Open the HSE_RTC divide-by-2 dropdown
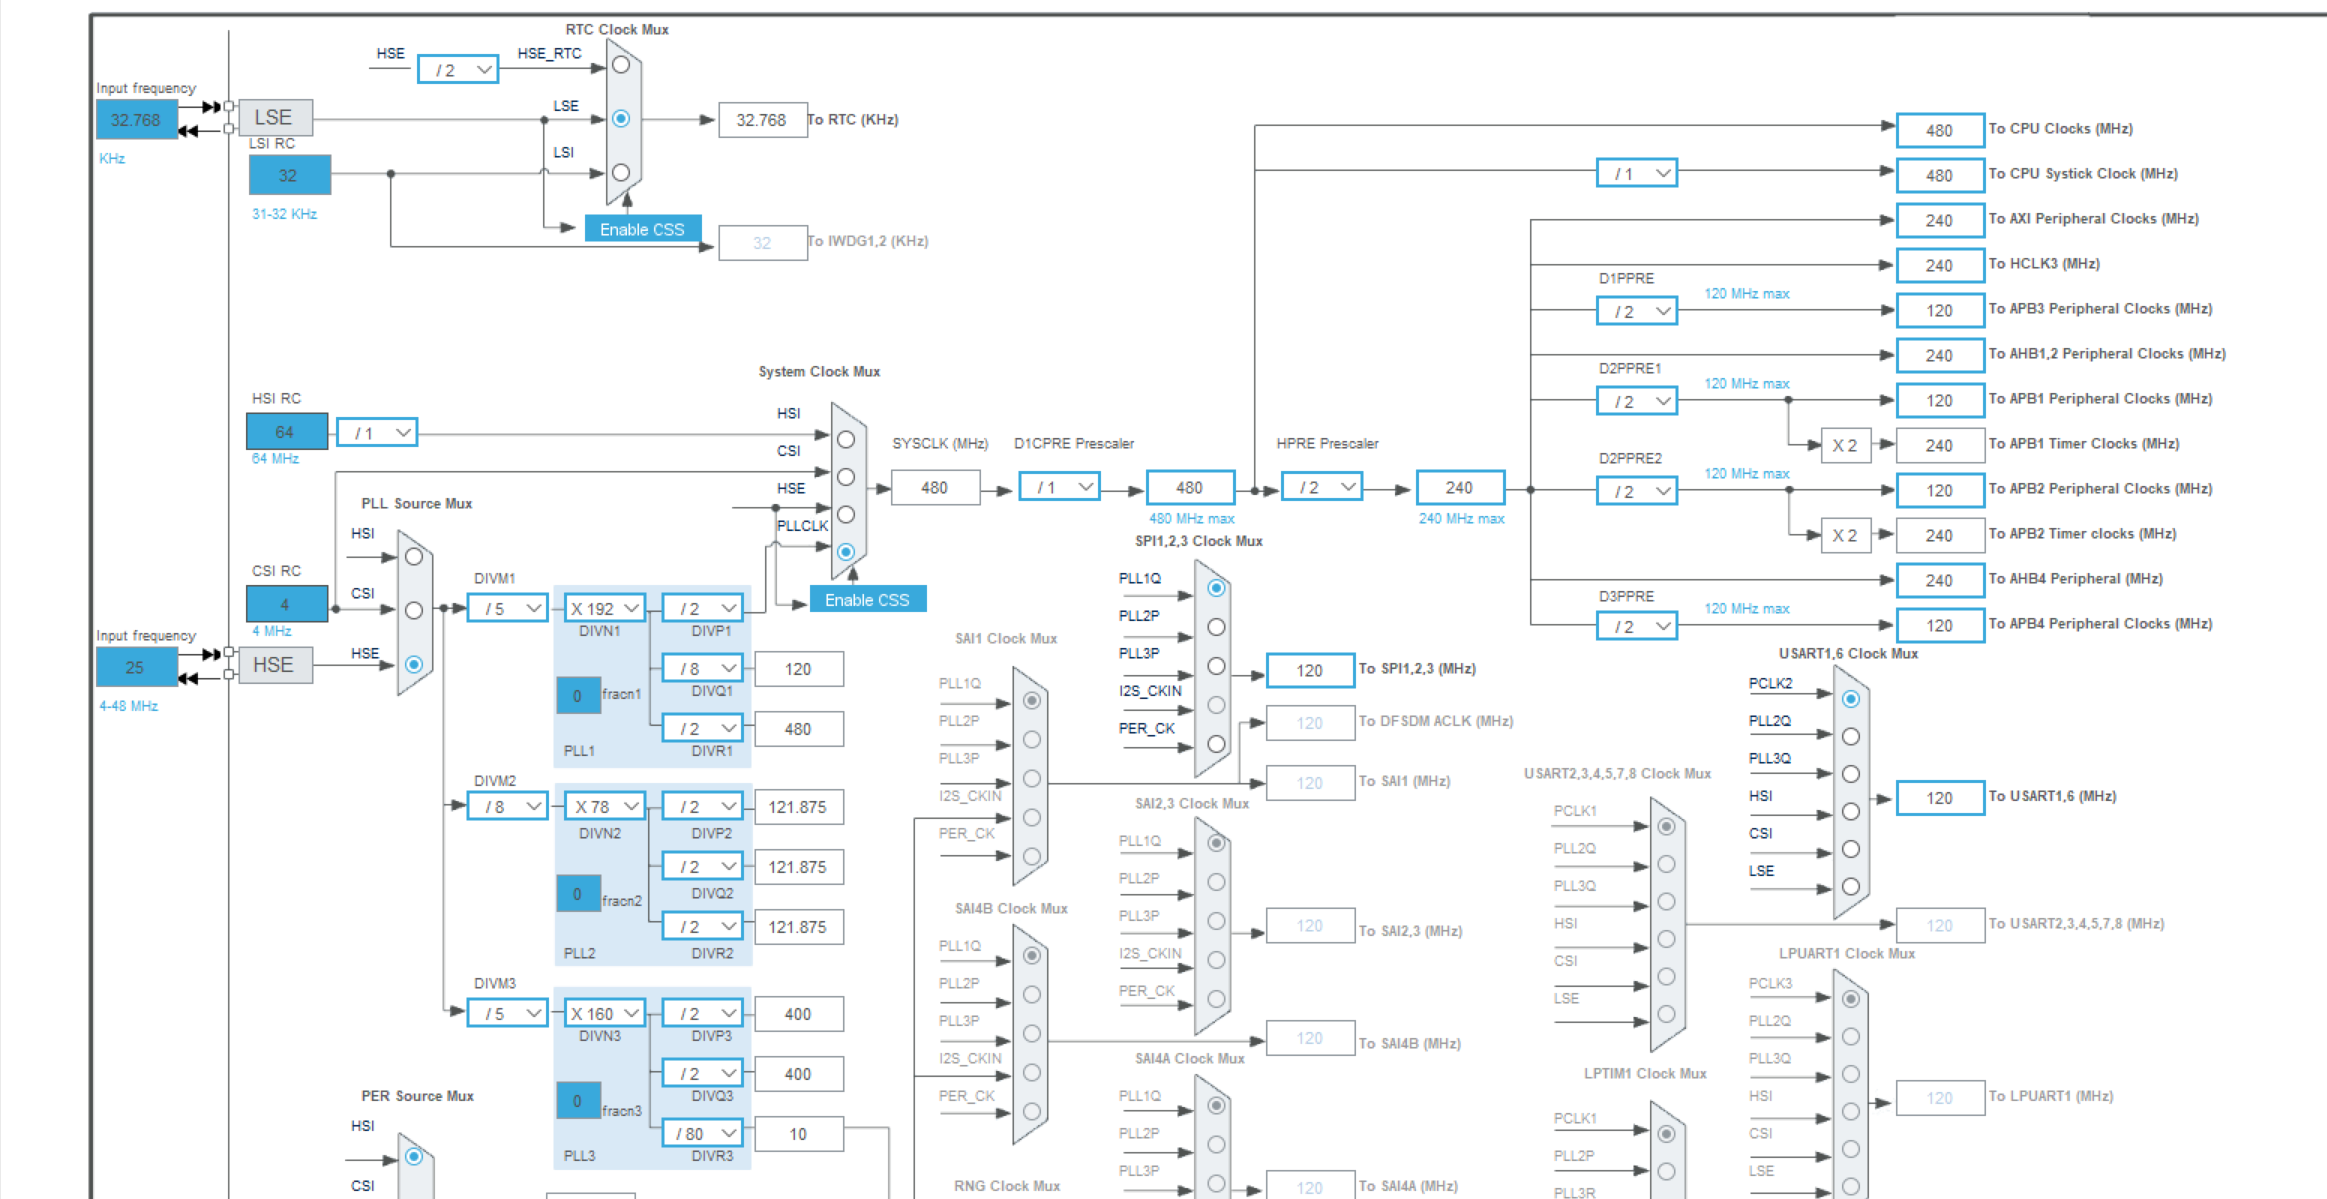2327x1199 pixels. coord(457,68)
